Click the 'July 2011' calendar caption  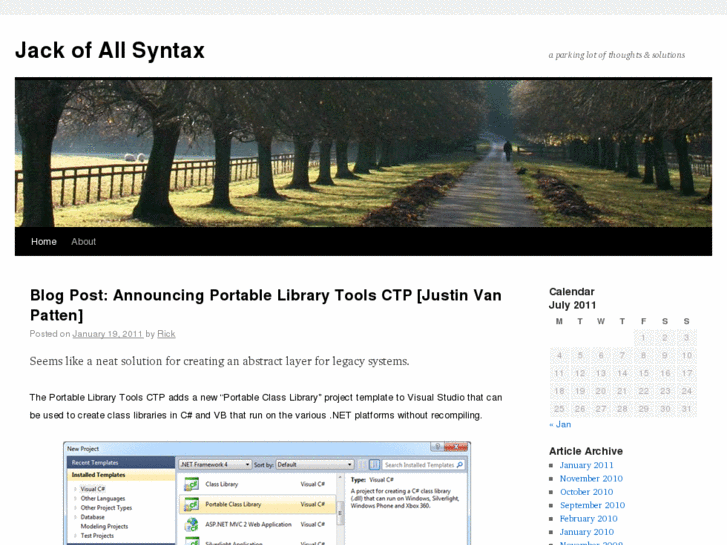click(573, 305)
